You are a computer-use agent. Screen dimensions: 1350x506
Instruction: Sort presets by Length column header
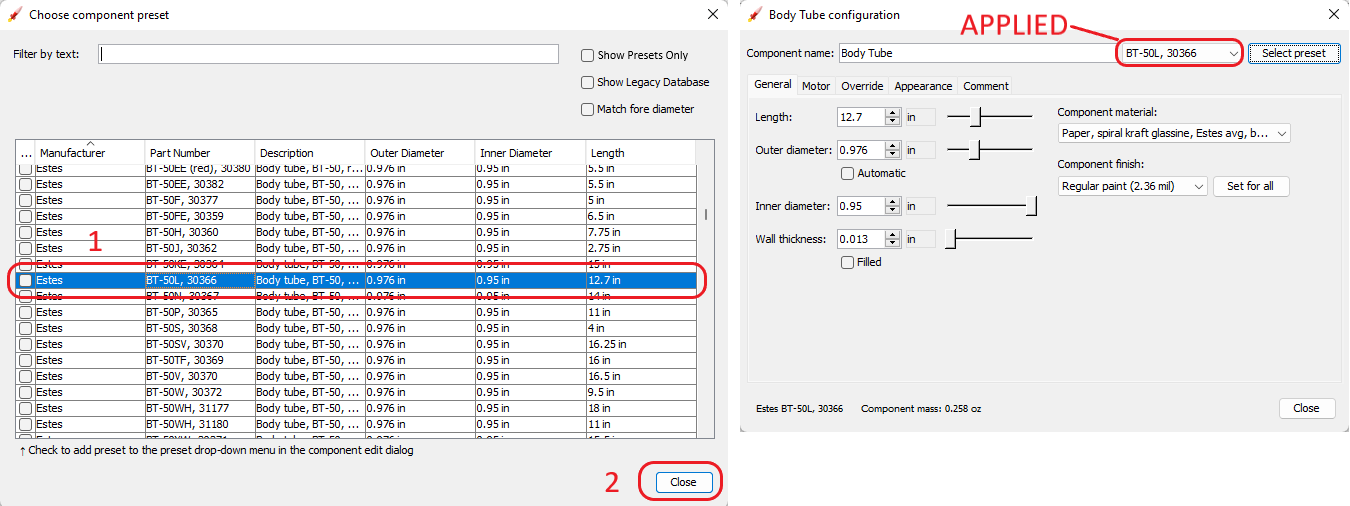click(640, 153)
